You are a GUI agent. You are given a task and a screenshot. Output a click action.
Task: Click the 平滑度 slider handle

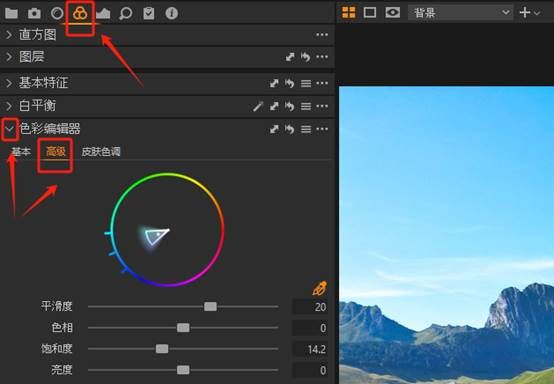click(x=211, y=307)
